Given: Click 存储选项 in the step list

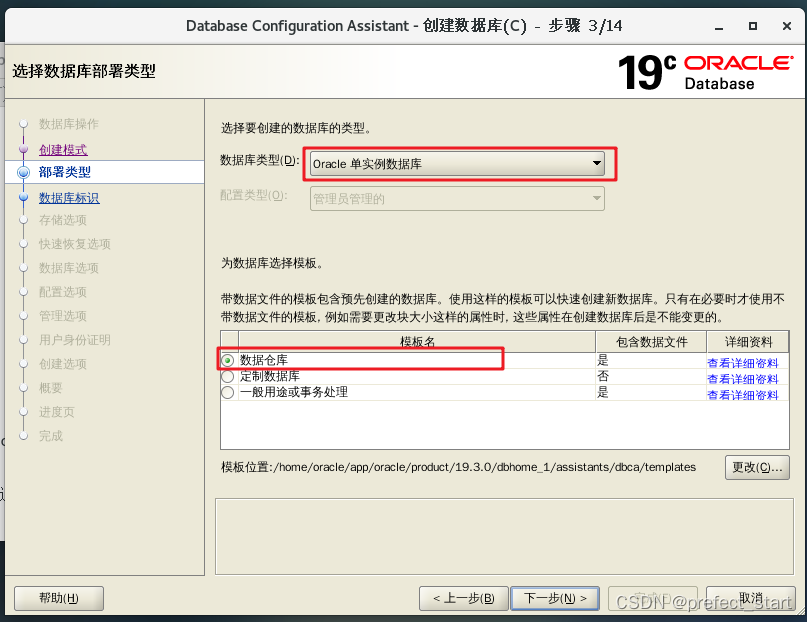Looking at the screenshot, I should click(63, 220).
